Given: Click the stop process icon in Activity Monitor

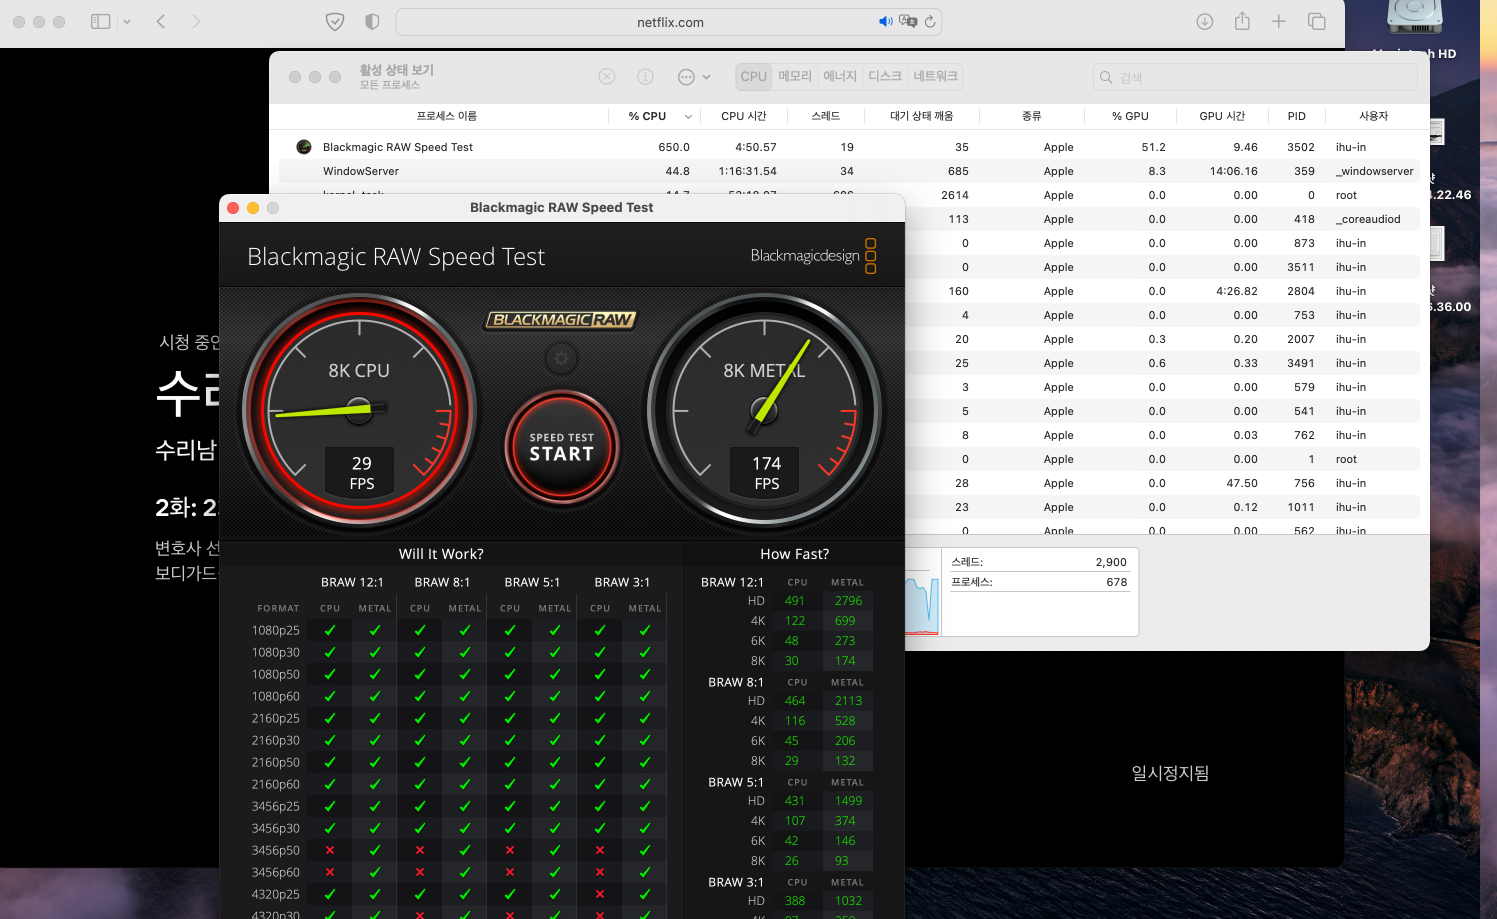Looking at the screenshot, I should tap(607, 77).
